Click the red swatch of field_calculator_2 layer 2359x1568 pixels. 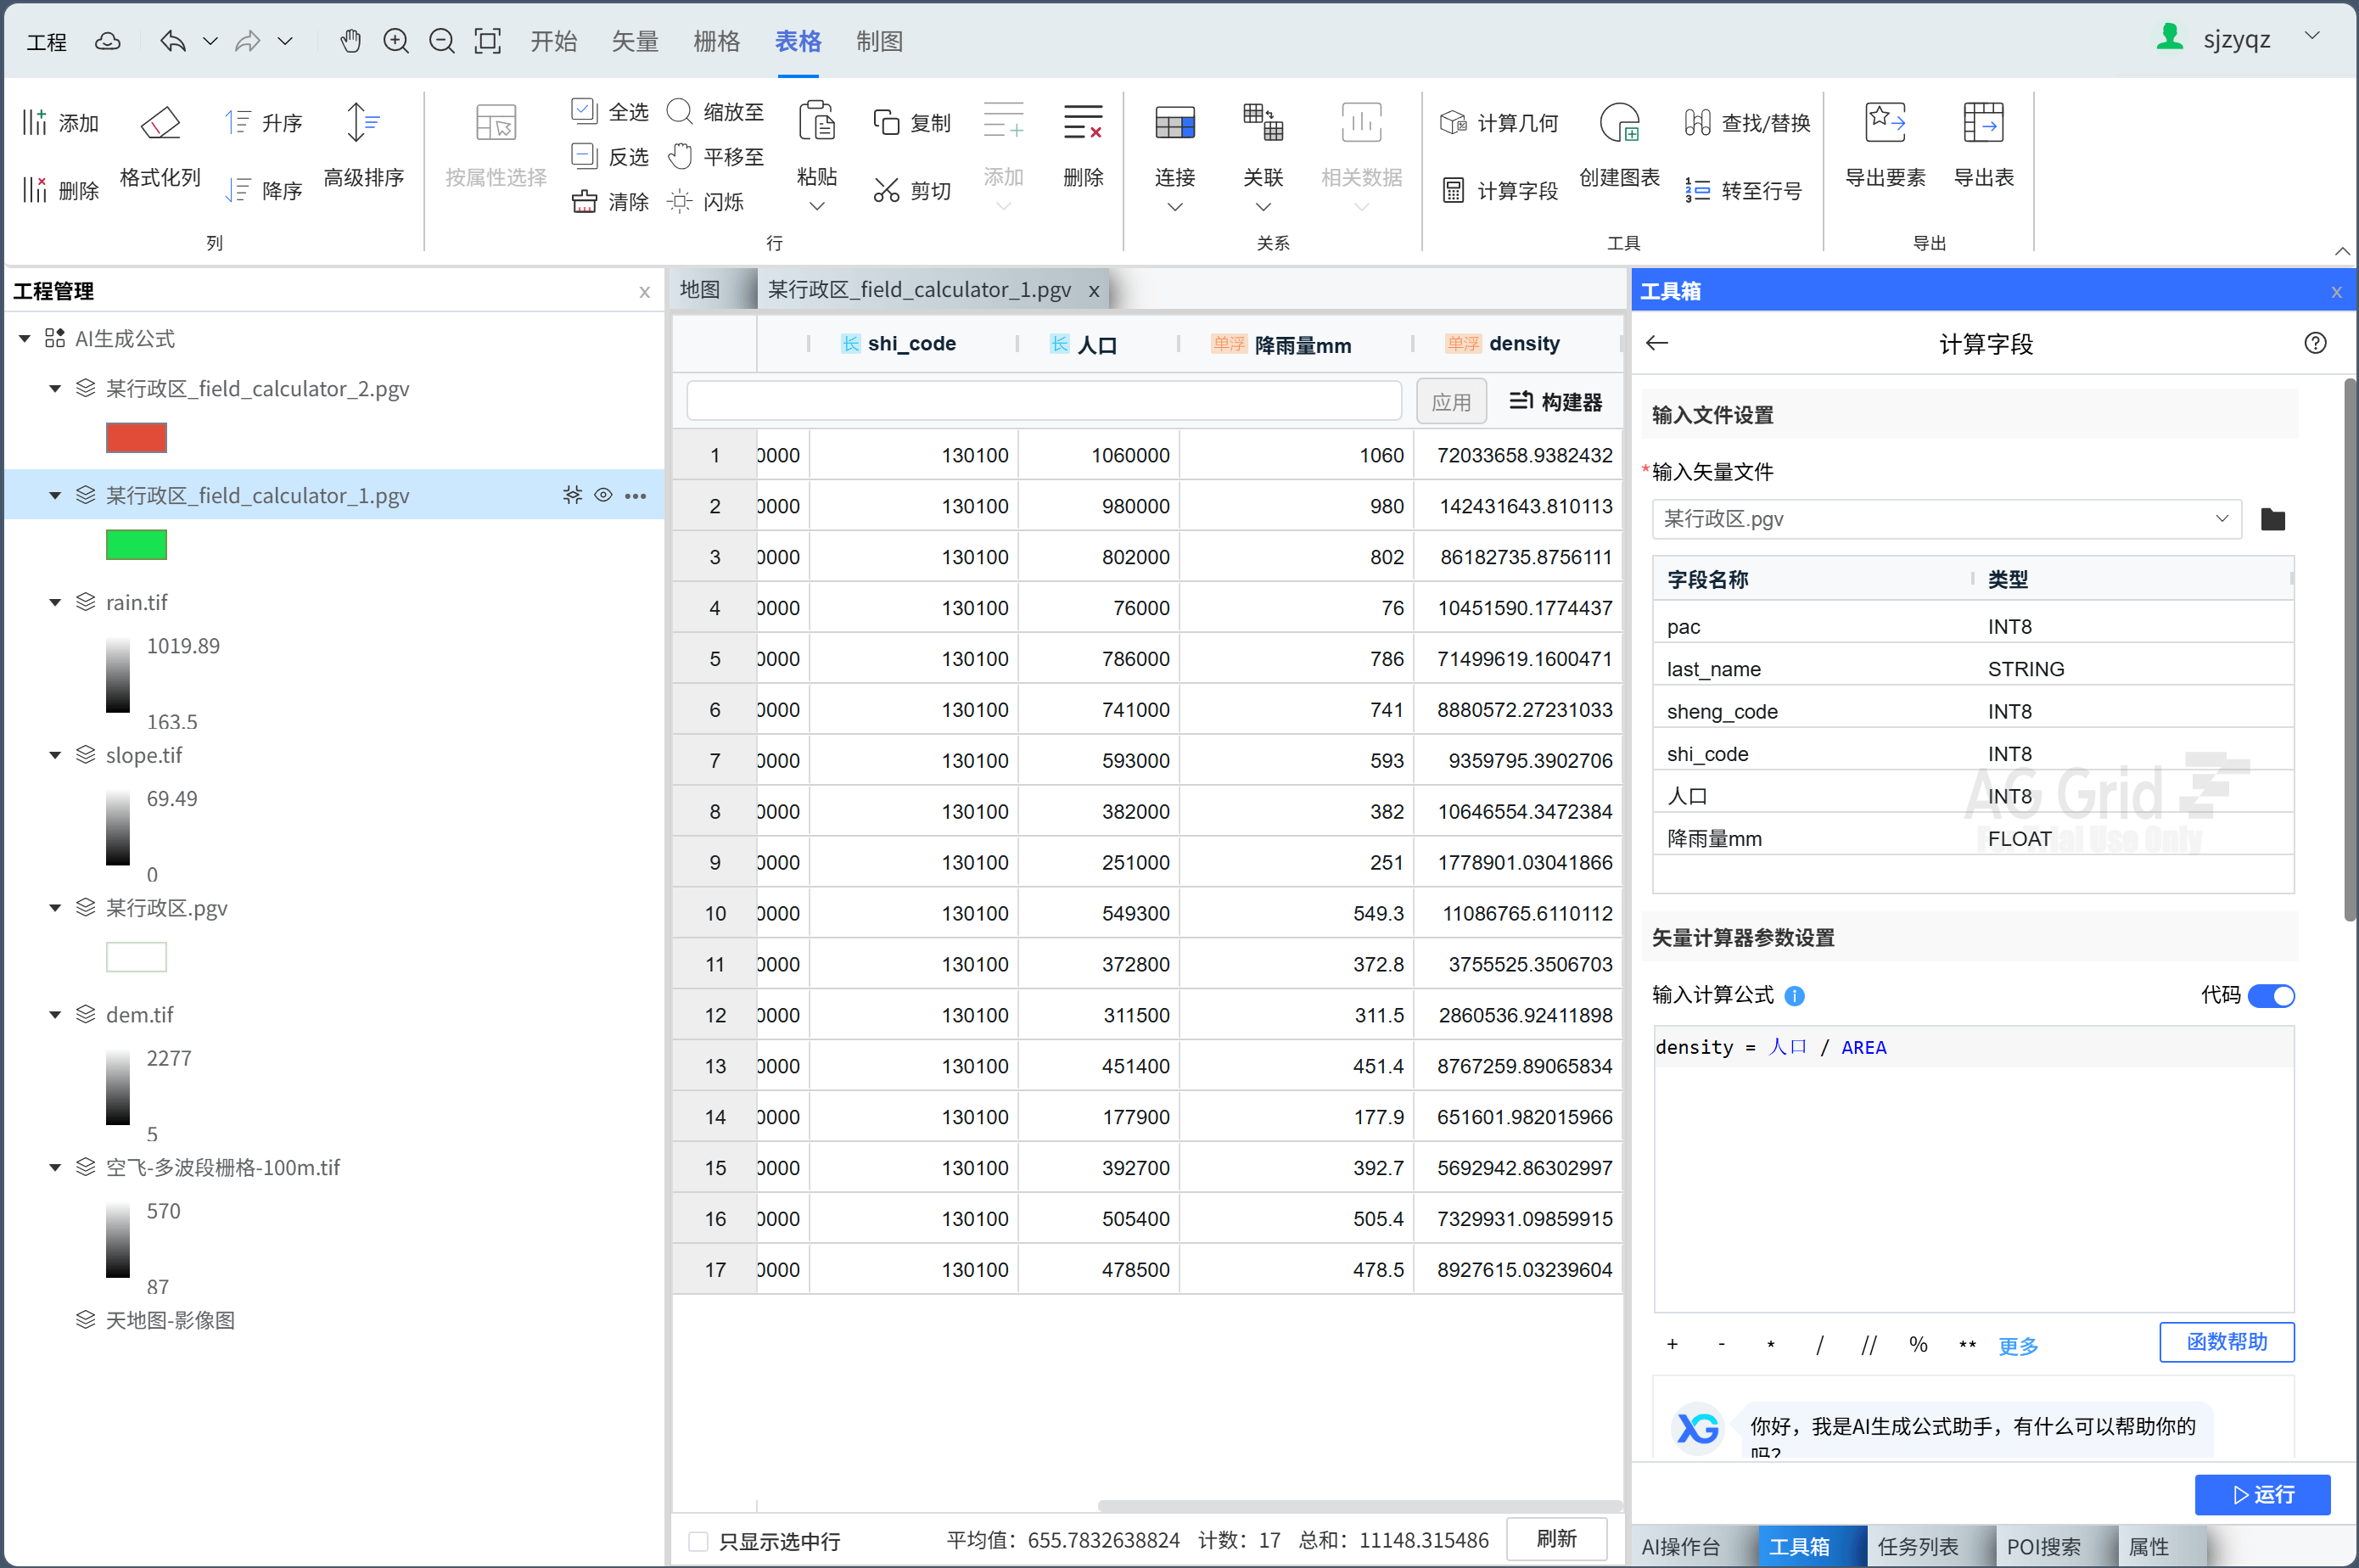click(136, 438)
